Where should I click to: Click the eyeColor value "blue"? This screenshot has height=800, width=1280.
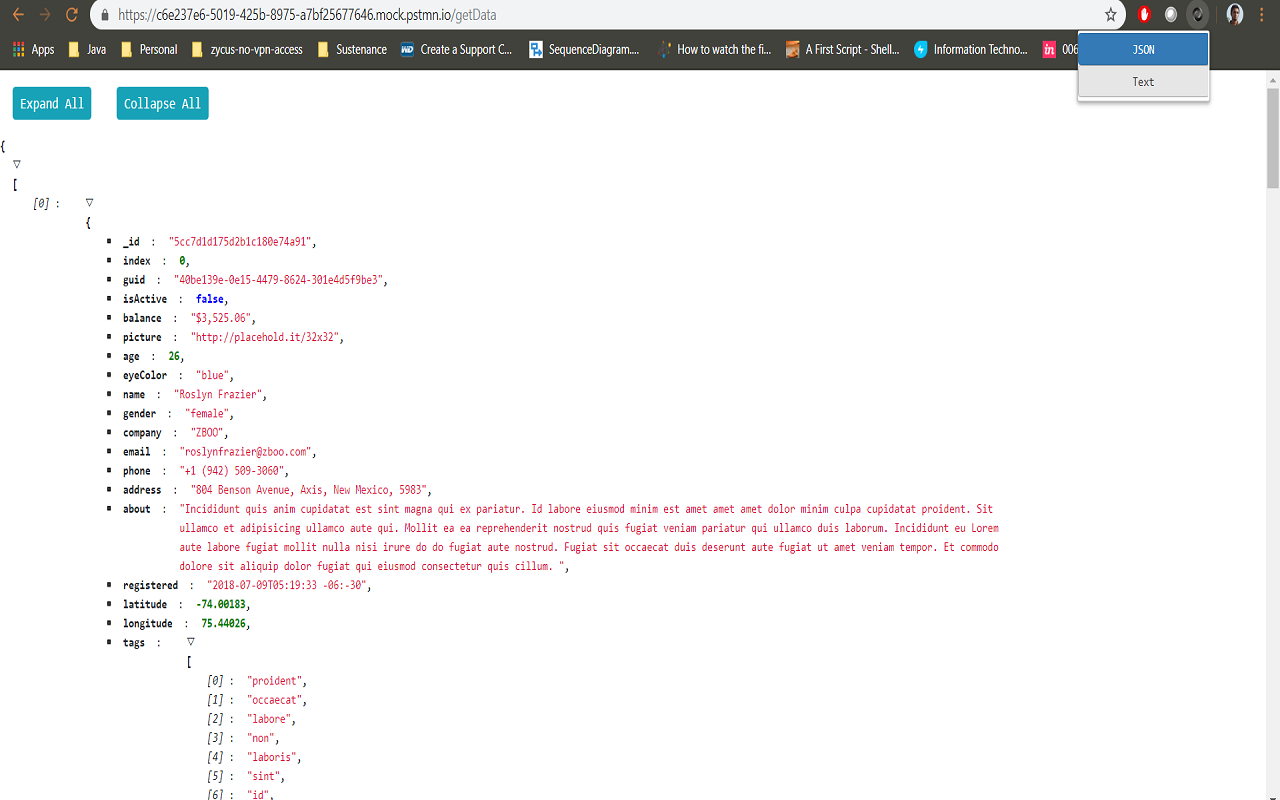pos(213,375)
